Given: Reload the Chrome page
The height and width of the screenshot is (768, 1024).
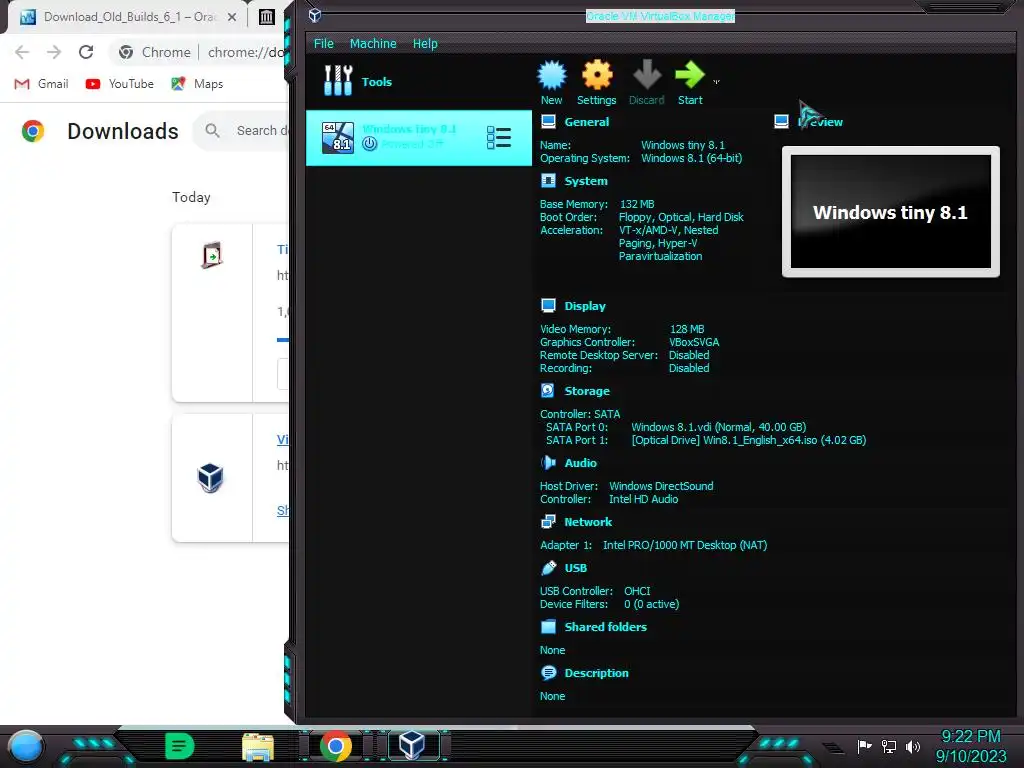Looking at the screenshot, I should [86, 52].
